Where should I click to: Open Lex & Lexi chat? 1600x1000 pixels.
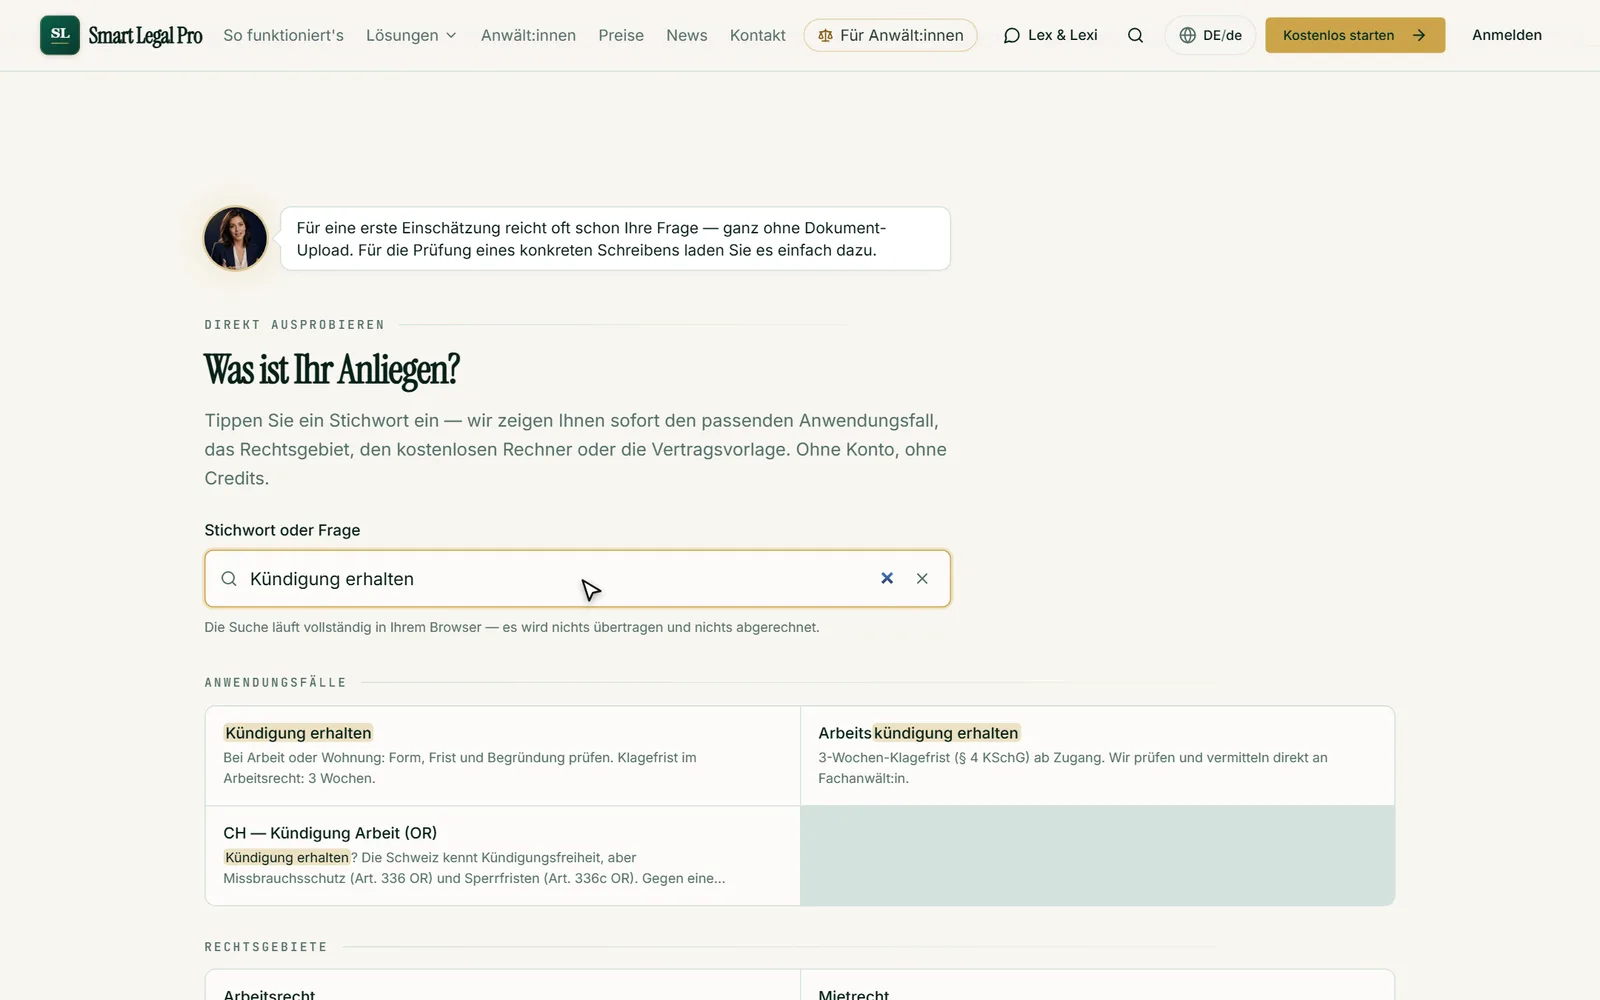1050,35
